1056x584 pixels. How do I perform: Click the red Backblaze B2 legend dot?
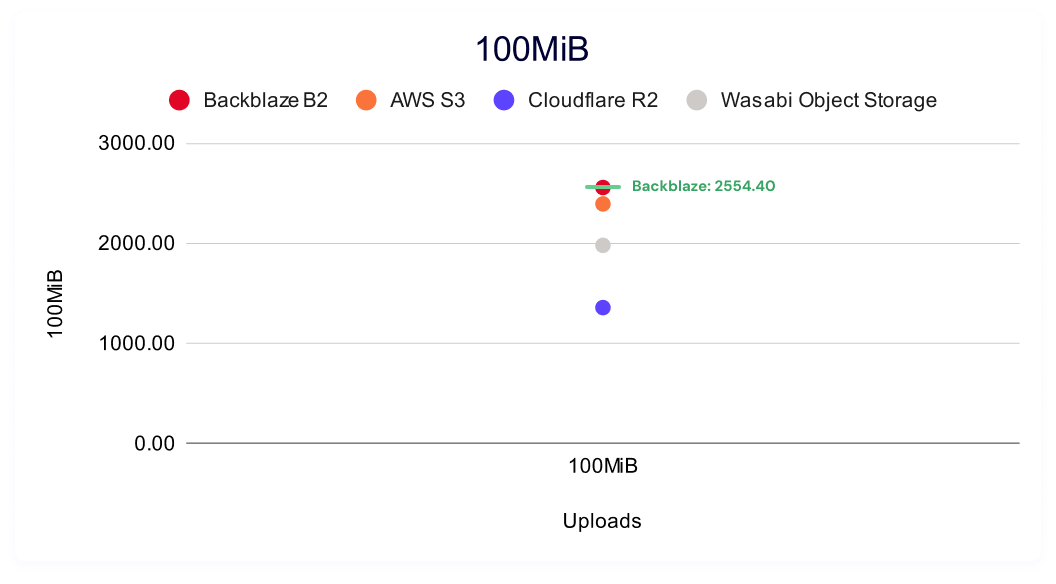click(x=180, y=100)
